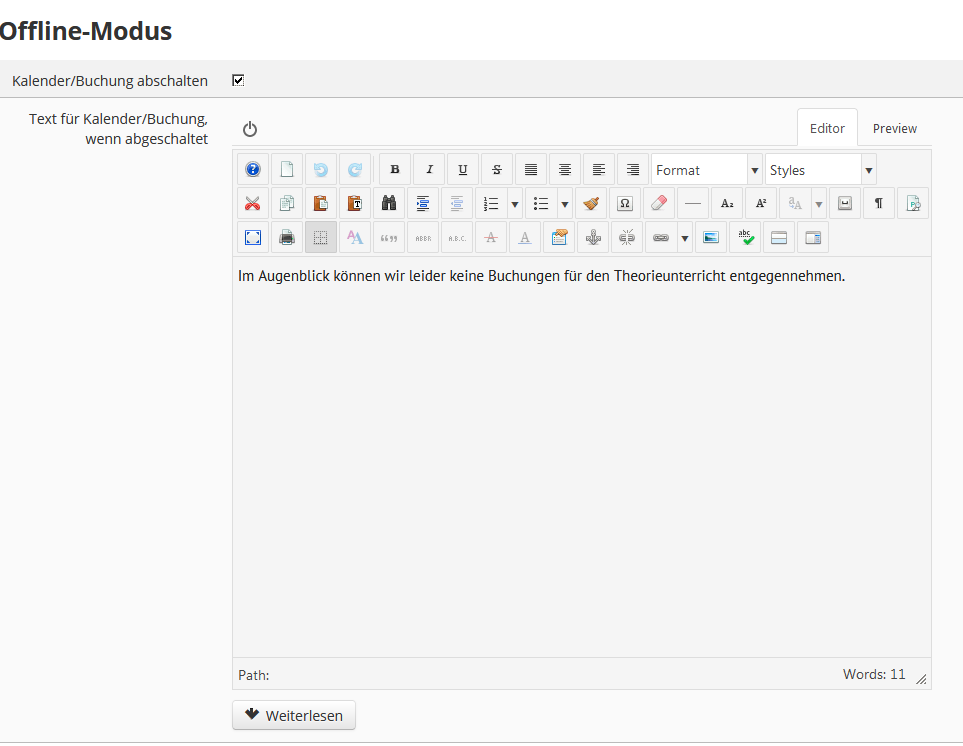The image size is (963, 746).
Task: Click the editor help icon
Action: click(253, 170)
